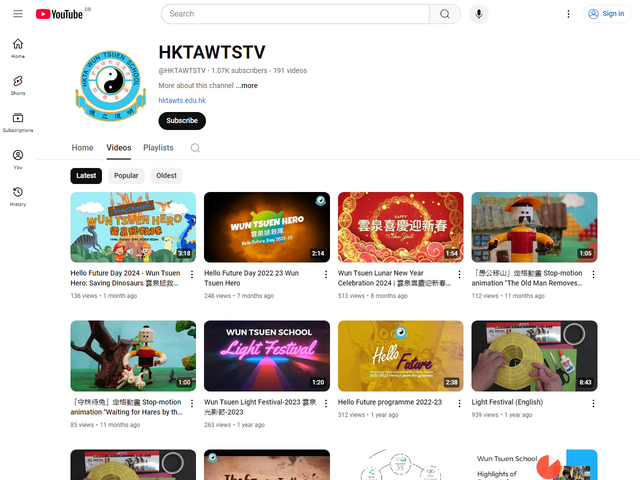
Task: Open the Shorts sidebar icon
Action: tap(18, 84)
